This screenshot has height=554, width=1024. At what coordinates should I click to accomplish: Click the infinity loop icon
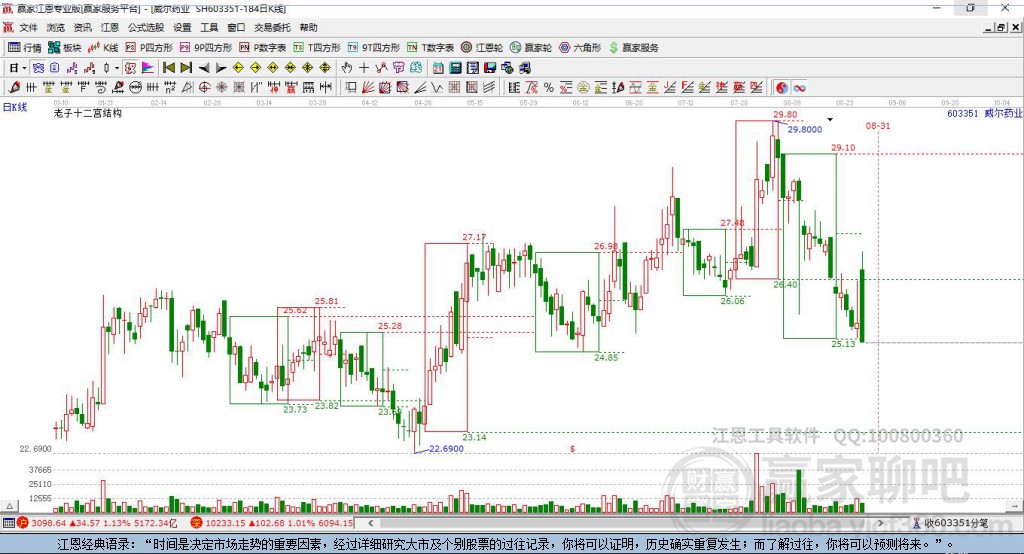point(799,88)
